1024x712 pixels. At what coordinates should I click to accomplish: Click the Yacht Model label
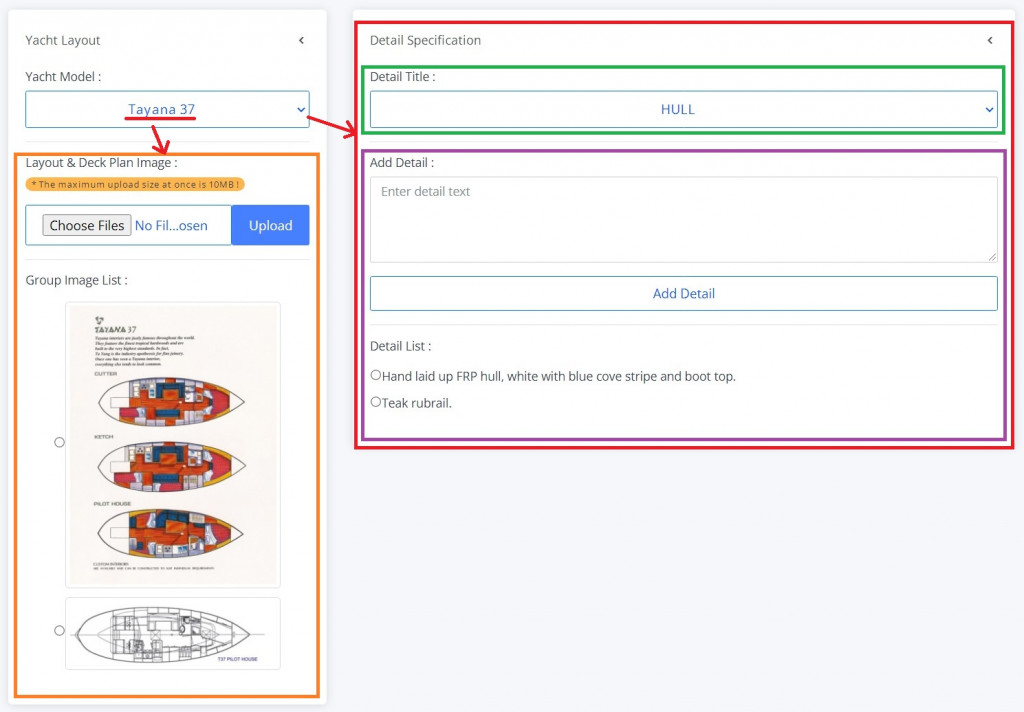[63, 76]
